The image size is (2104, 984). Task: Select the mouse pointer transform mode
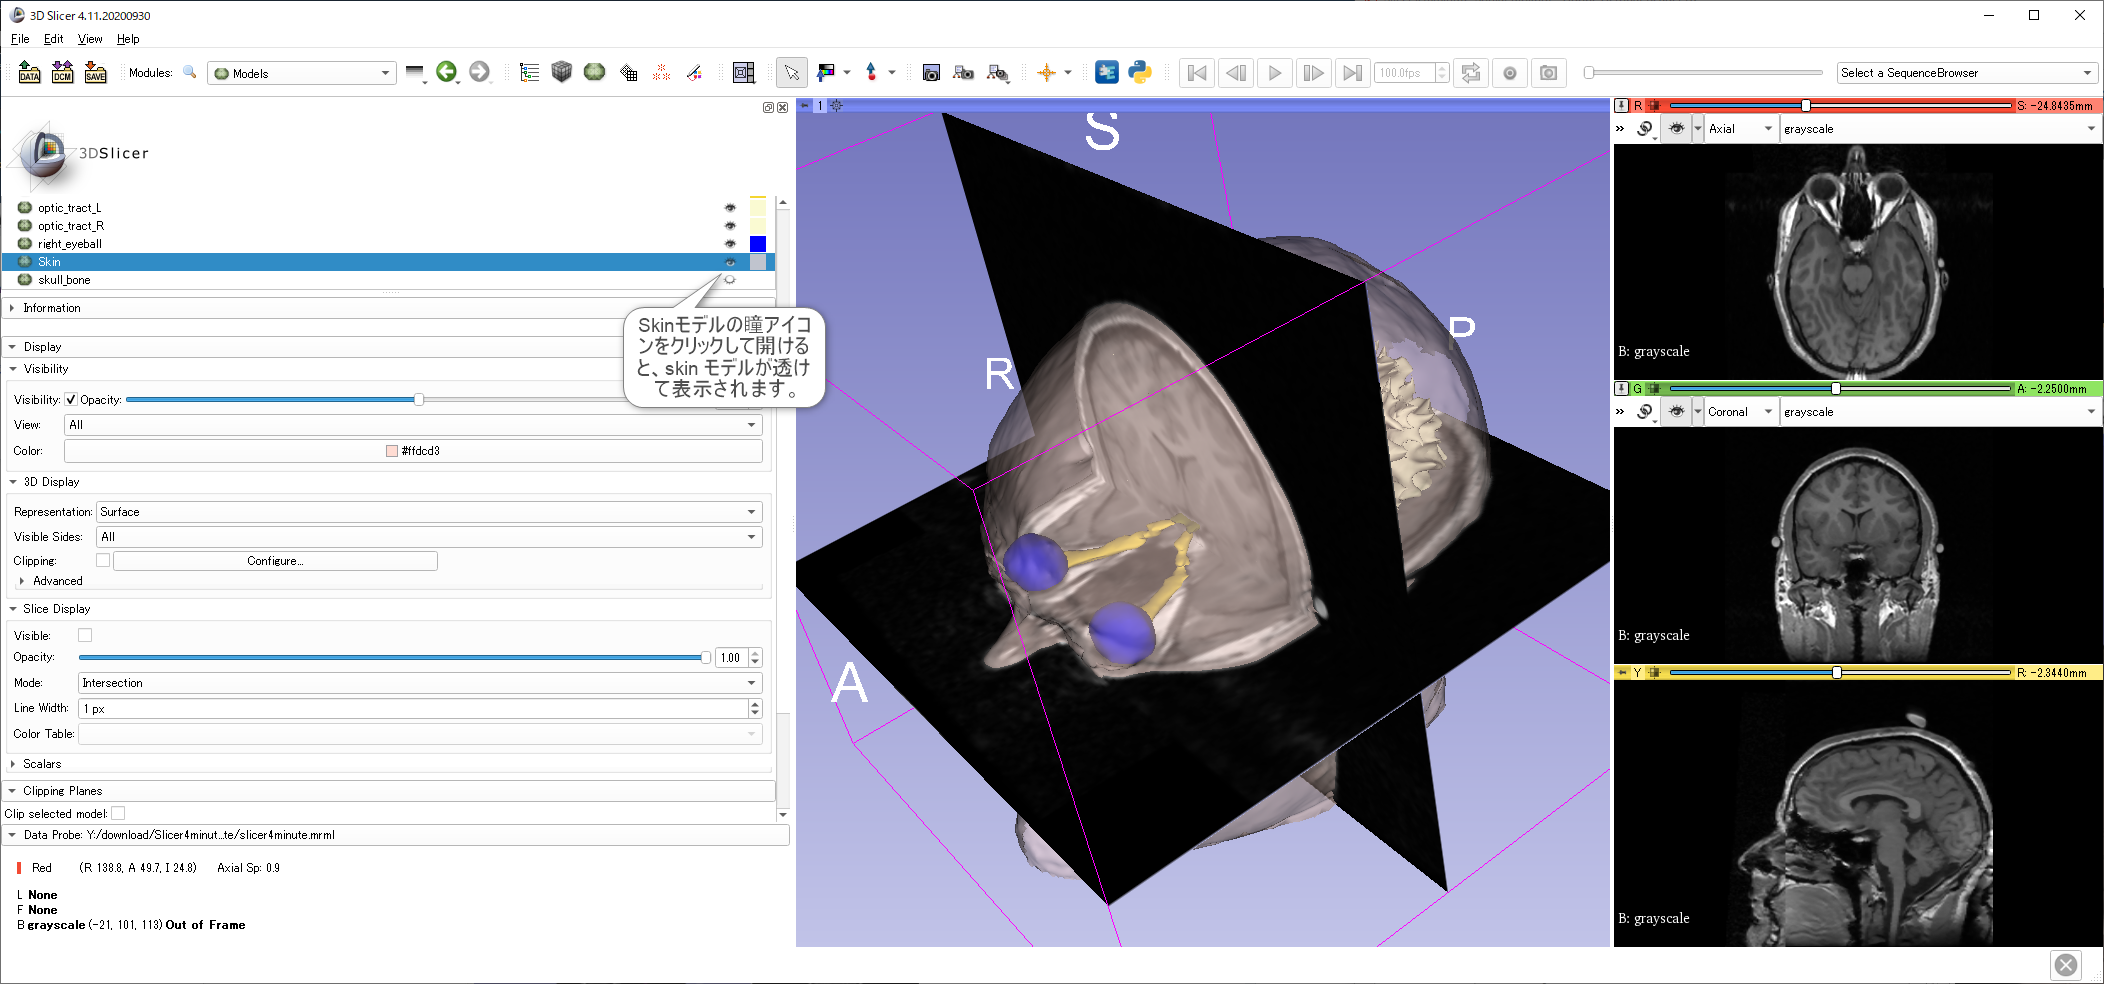coord(791,72)
